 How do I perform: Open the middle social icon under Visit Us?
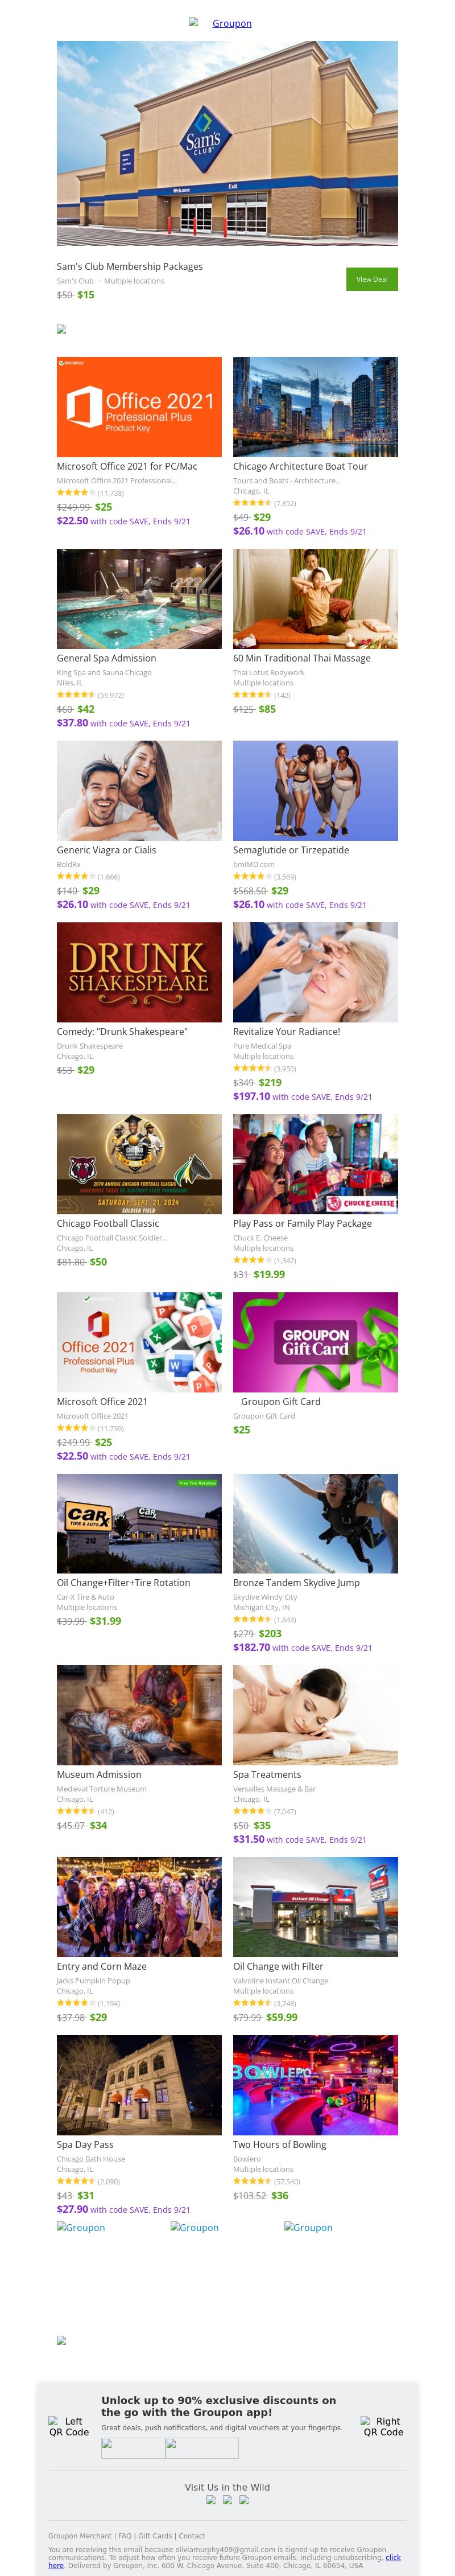[227, 2500]
